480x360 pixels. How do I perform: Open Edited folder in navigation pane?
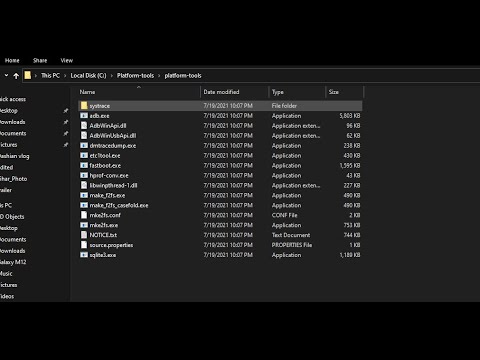[6, 167]
